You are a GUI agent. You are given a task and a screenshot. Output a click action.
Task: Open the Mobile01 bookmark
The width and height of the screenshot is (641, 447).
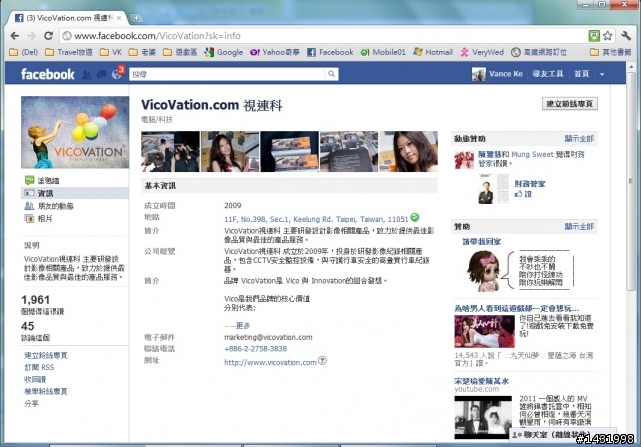383,52
